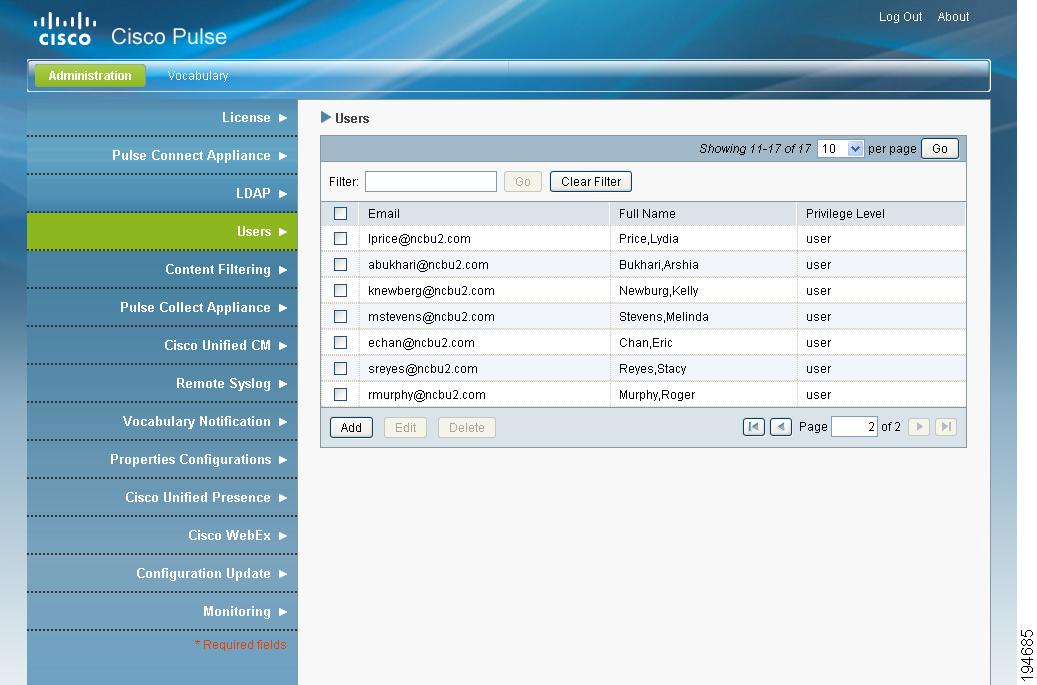Expand the LDAP sidebar section
Viewport: 1037px width, 685px height.
tap(284, 193)
